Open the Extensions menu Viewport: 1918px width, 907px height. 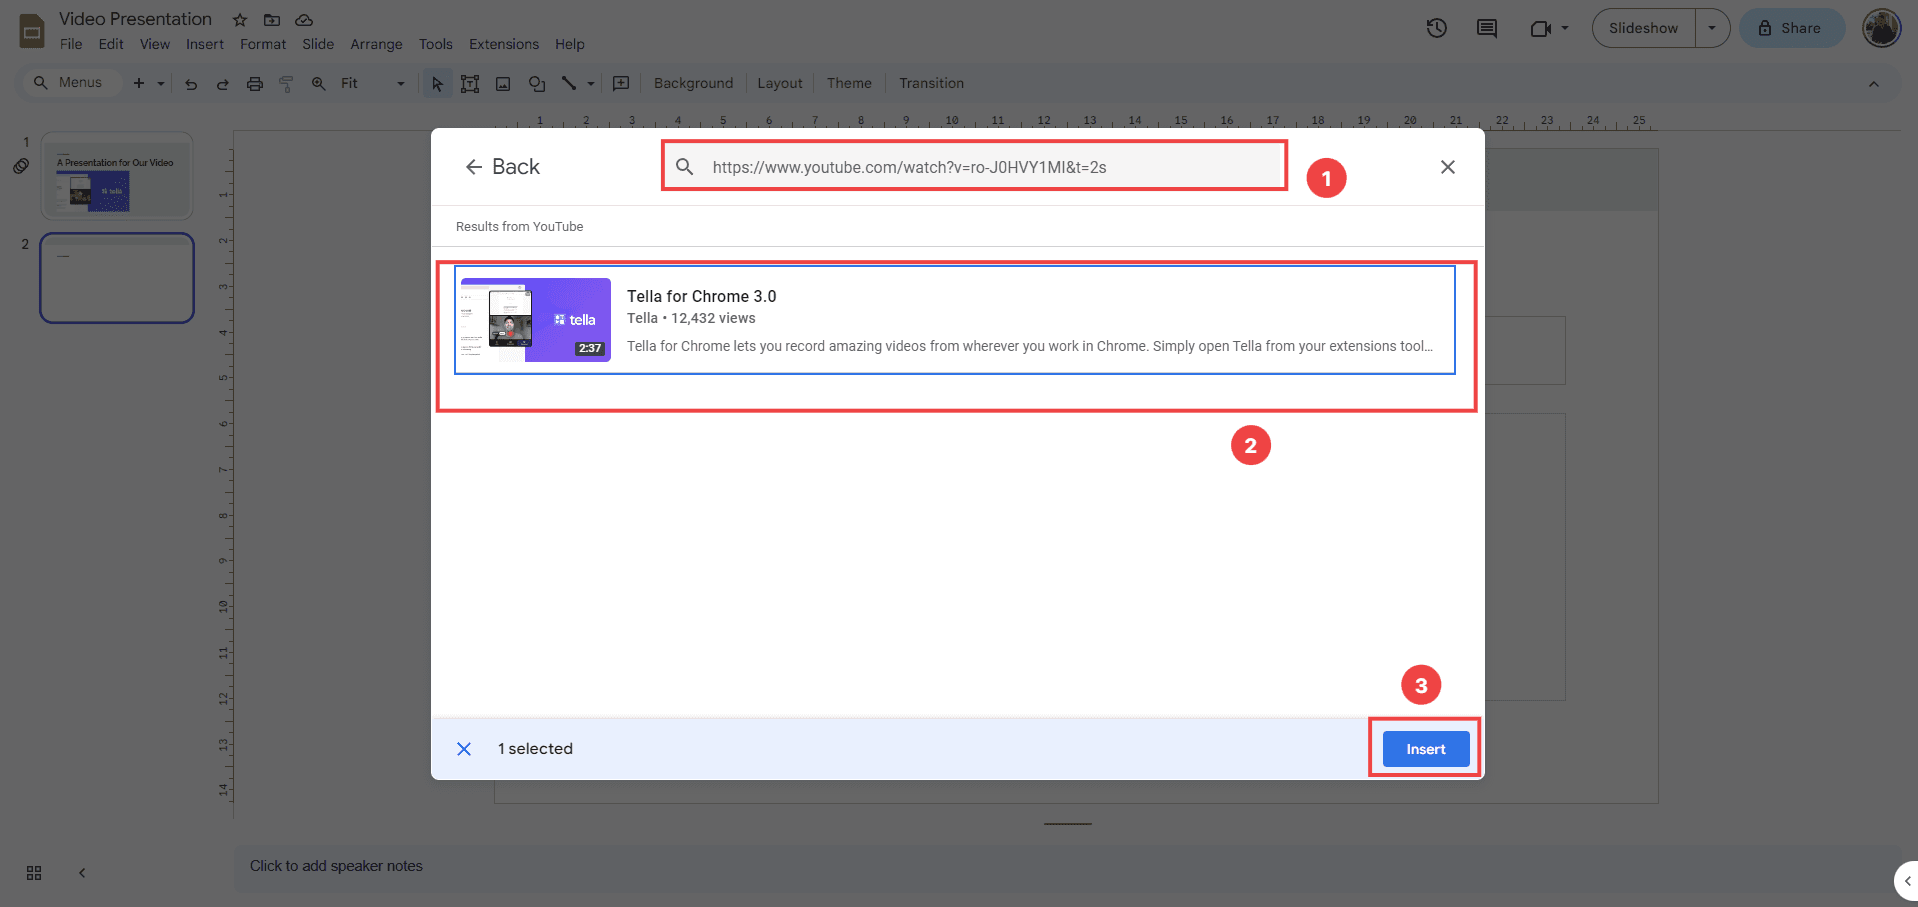pyautogui.click(x=504, y=44)
